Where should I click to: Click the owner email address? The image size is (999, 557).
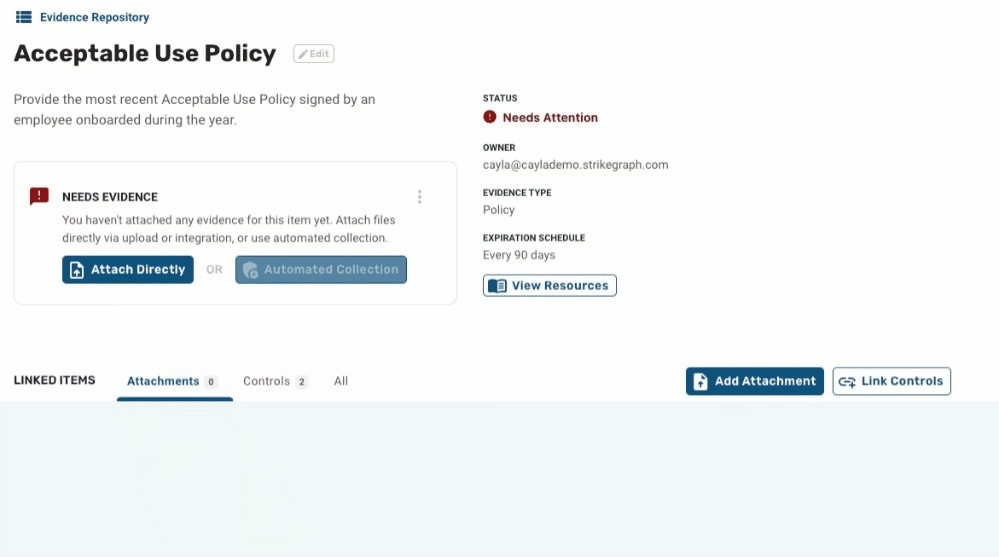(x=575, y=164)
